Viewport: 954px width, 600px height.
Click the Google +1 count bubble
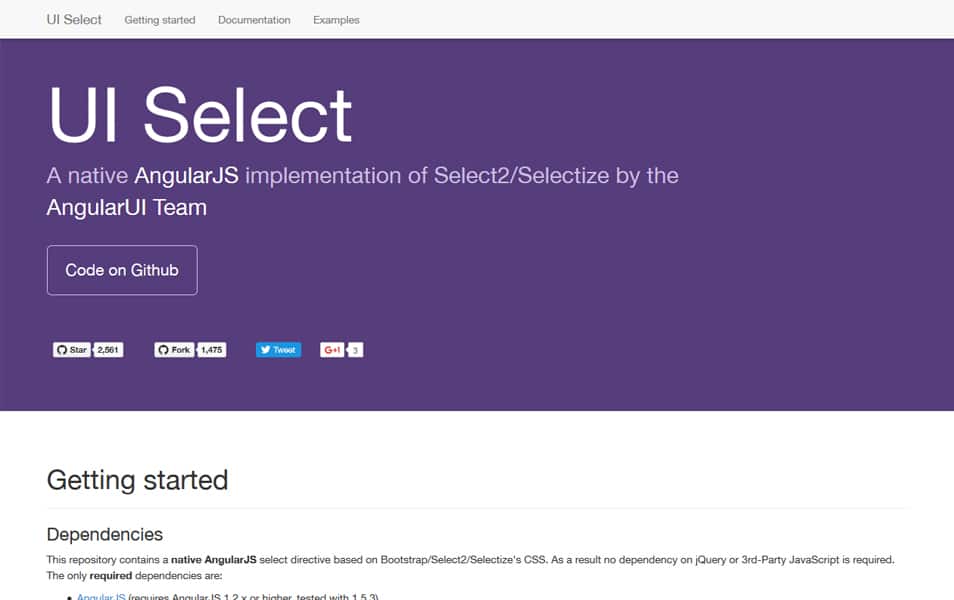(356, 350)
